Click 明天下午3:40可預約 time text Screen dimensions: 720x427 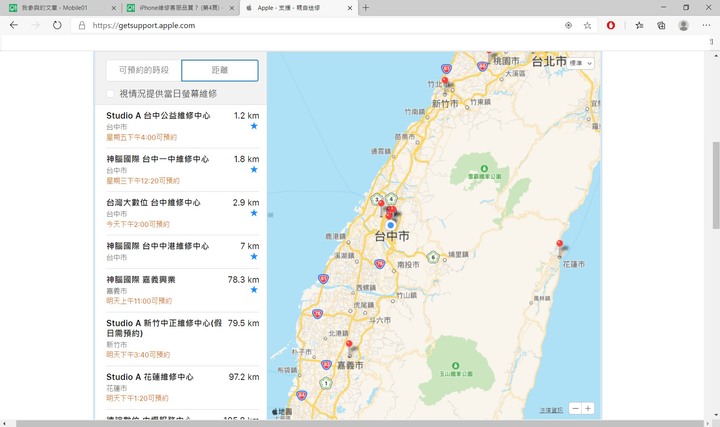click(x=138, y=354)
